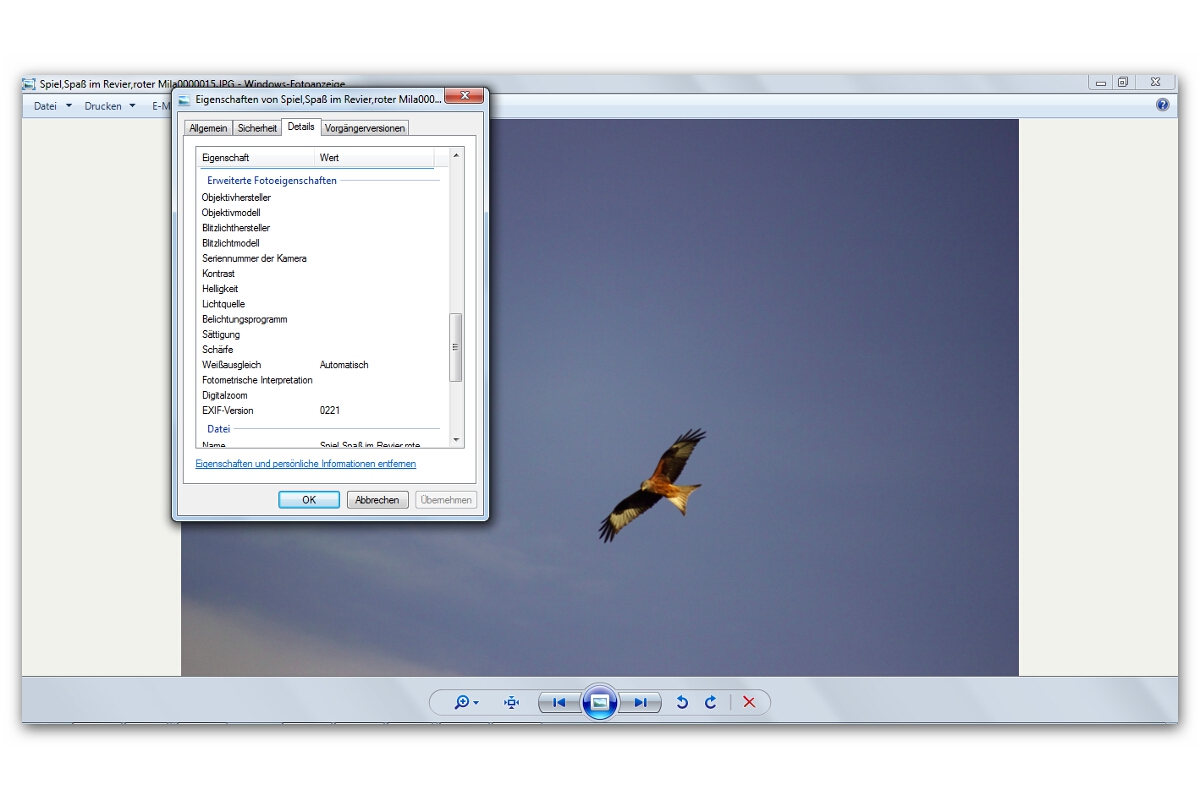Click the properties list scrollbar thumb
Image resolution: width=1200 pixels, height=800 pixels.
point(457,347)
